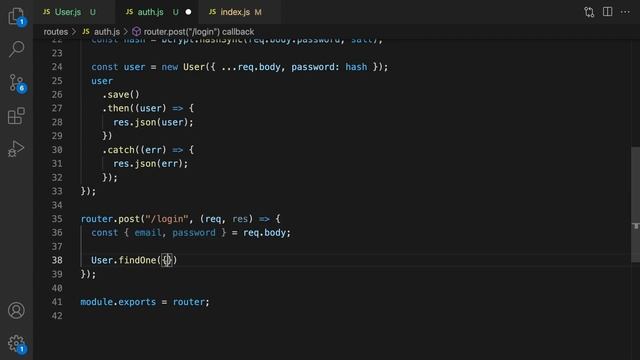This screenshot has height=360, width=640.
Task: Click the Open Changes compare icon
Action: (589, 12)
